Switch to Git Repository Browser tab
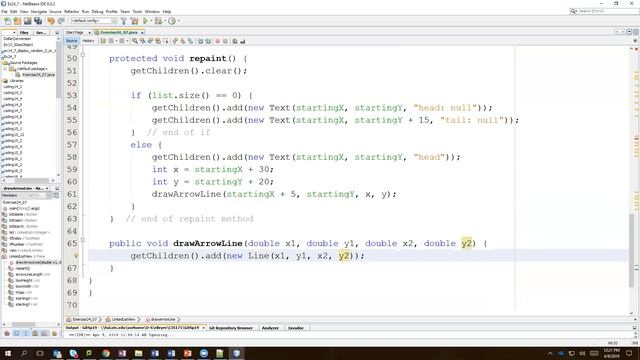Image resolution: width=640 pixels, height=360 pixels. (x=231, y=328)
